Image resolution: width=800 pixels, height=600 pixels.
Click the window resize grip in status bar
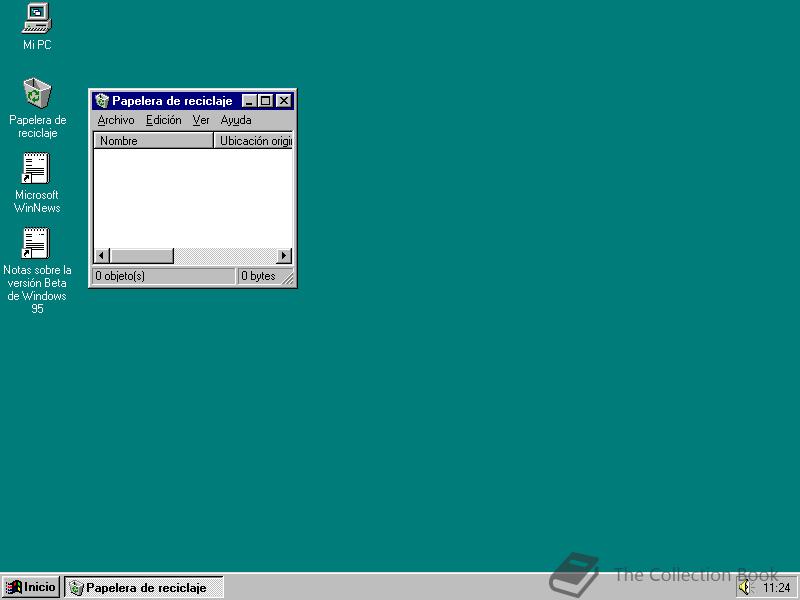click(288, 278)
